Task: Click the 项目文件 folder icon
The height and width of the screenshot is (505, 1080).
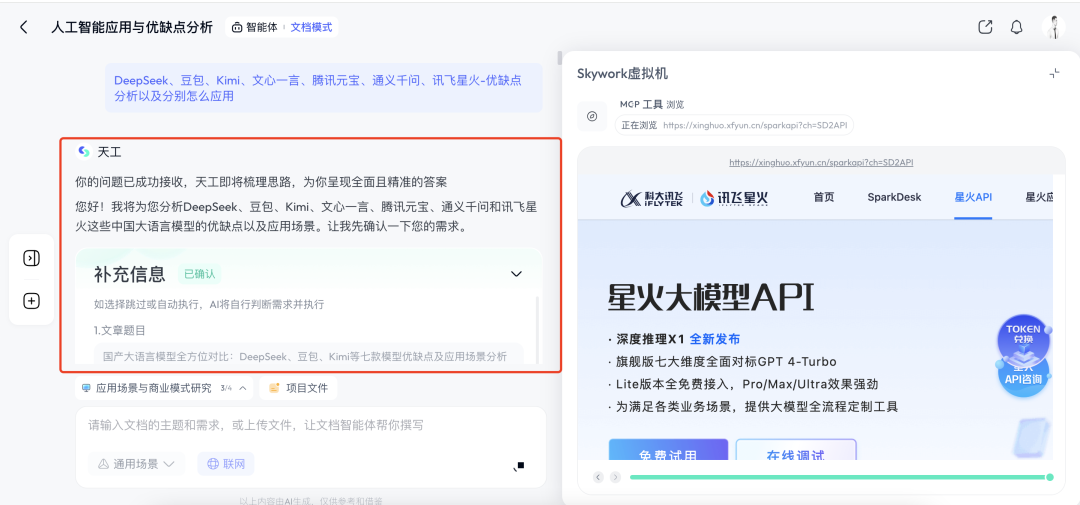Action: point(274,388)
